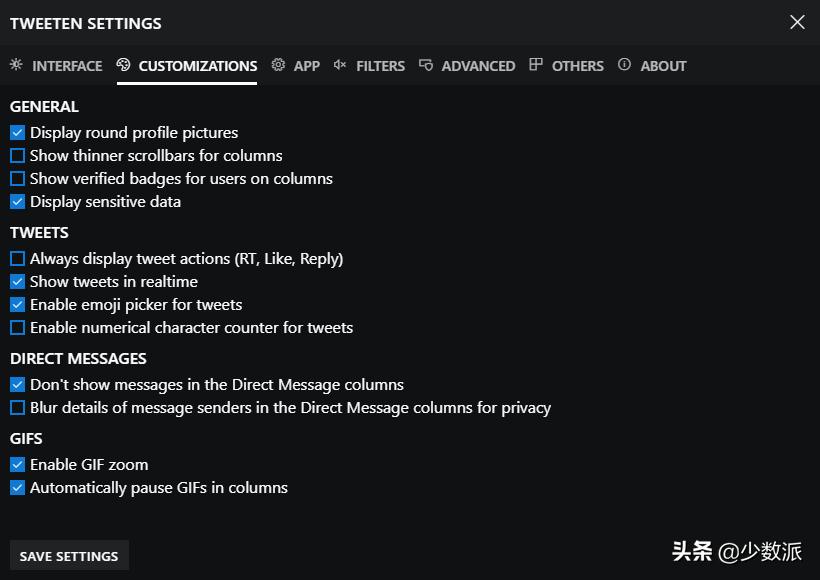Click the Interface tab sun icon
This screenshot has height=580, width=820.
click(16, 65)
